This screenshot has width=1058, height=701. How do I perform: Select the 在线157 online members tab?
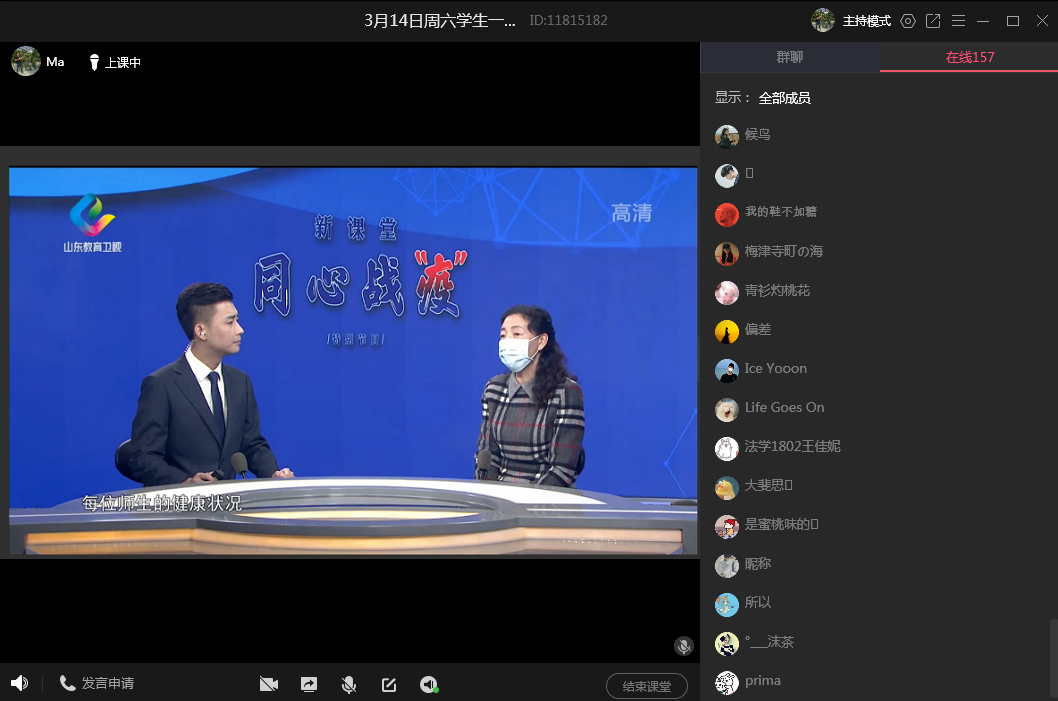969,57
